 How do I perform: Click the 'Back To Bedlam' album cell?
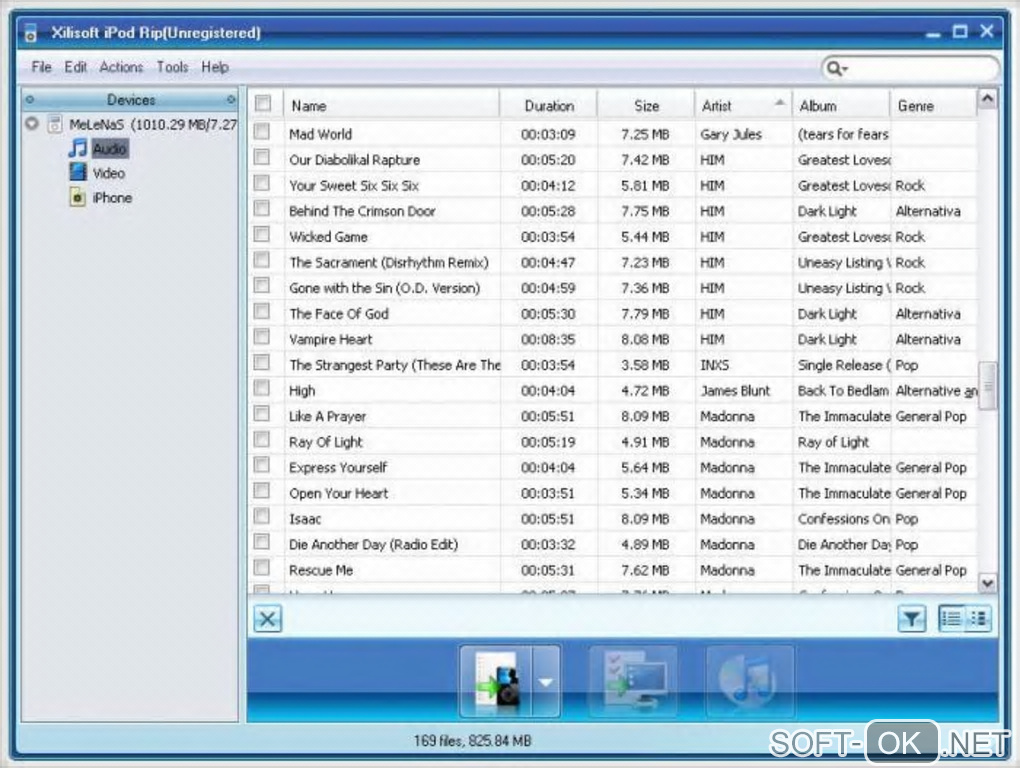(x=843, y=390)
